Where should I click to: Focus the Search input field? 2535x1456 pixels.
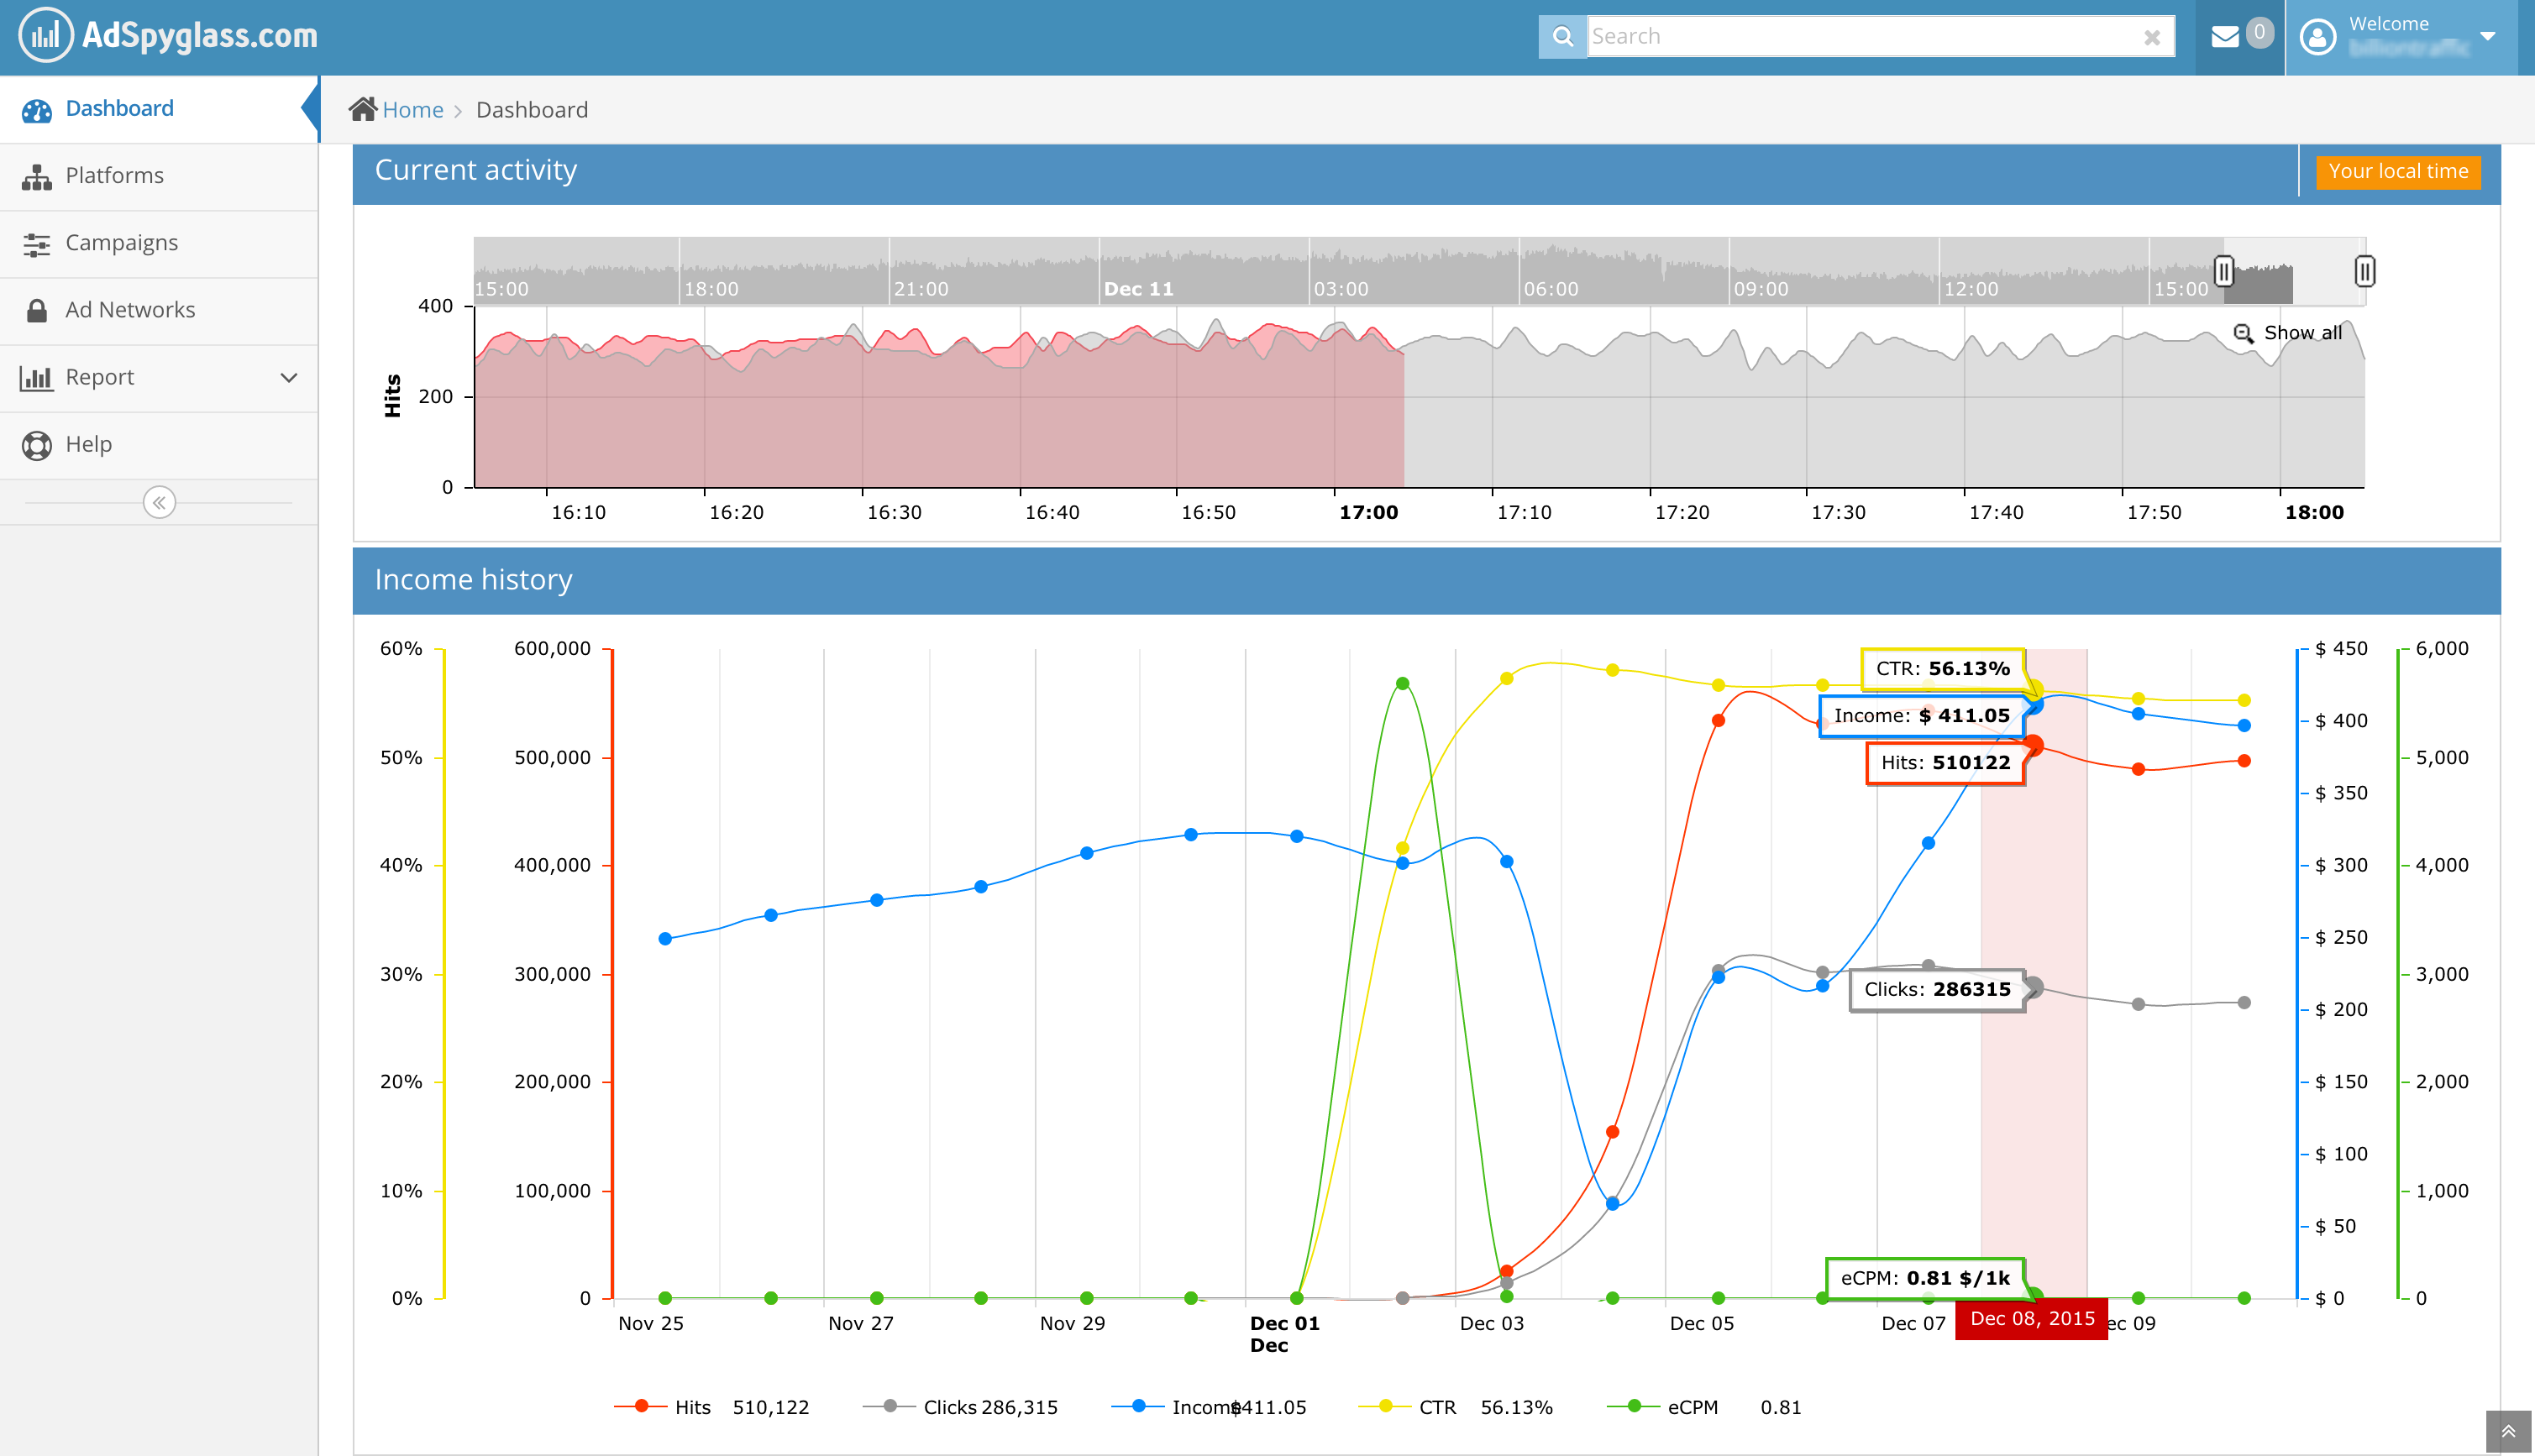(x=1860, y=37)
